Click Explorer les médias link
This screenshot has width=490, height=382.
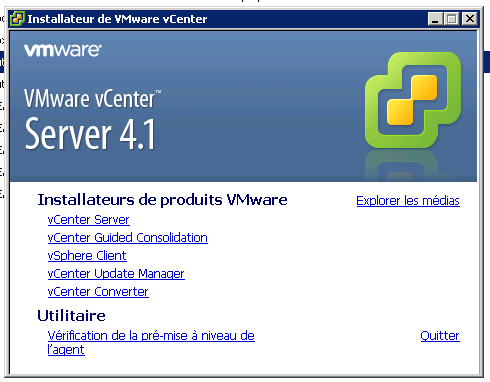(408, 201)
